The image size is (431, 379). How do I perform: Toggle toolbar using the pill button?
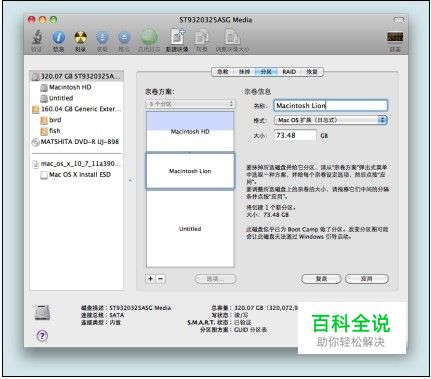(399, 20)
